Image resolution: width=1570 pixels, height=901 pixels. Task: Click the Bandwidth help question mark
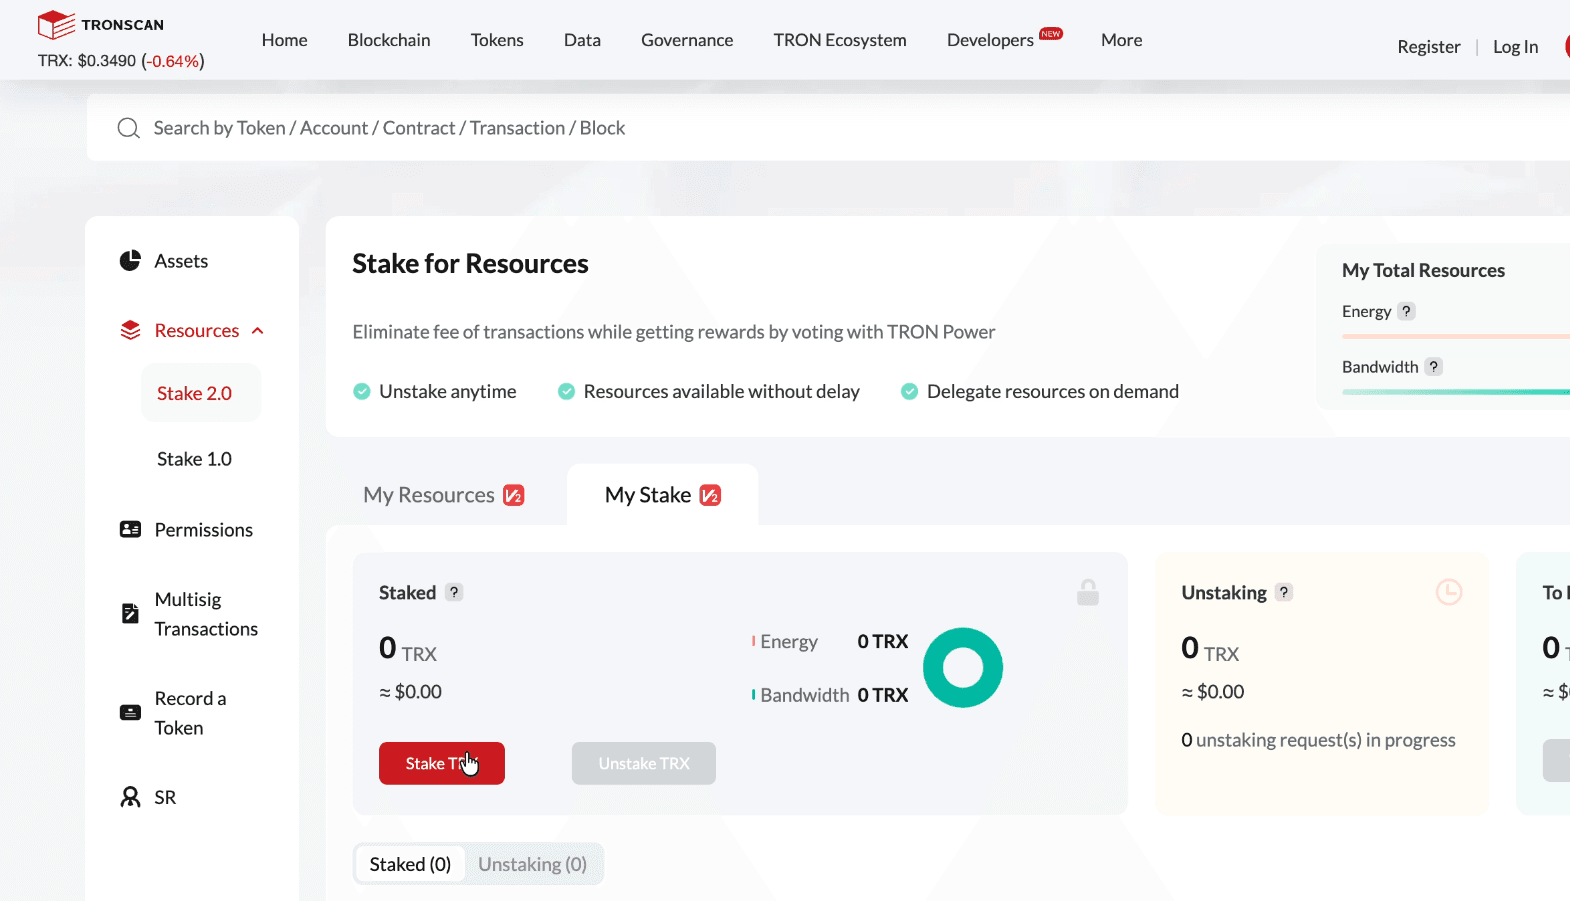pyautogui.click(x=1433, y=367)
